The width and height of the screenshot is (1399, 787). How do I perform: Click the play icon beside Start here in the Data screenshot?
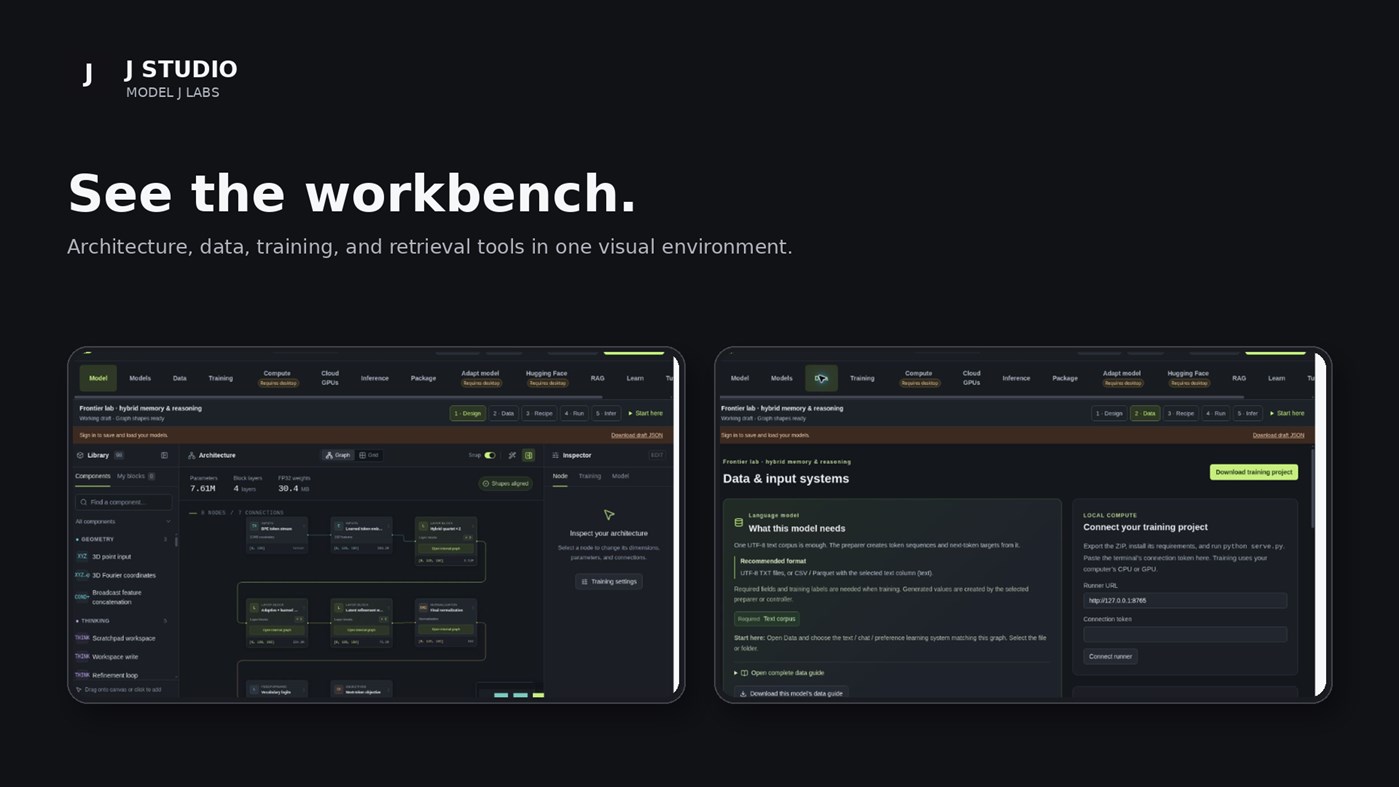(1272, 413)
